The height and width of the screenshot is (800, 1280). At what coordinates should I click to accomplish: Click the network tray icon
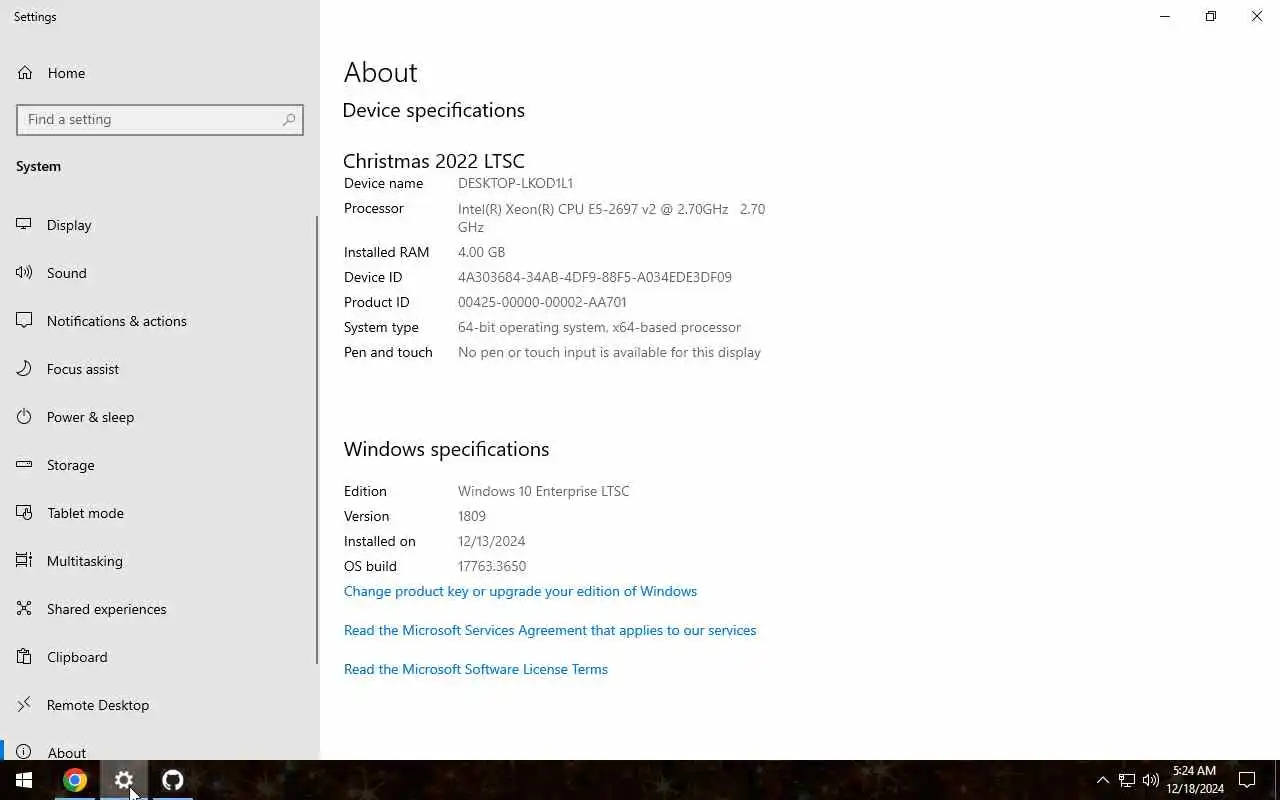(x=1127, y=780)
